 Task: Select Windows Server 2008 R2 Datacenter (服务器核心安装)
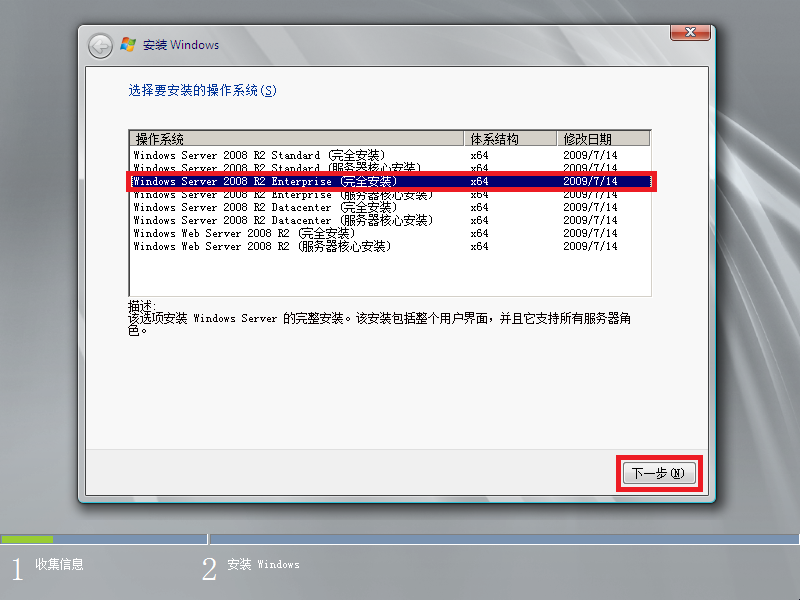coord(390,220)
